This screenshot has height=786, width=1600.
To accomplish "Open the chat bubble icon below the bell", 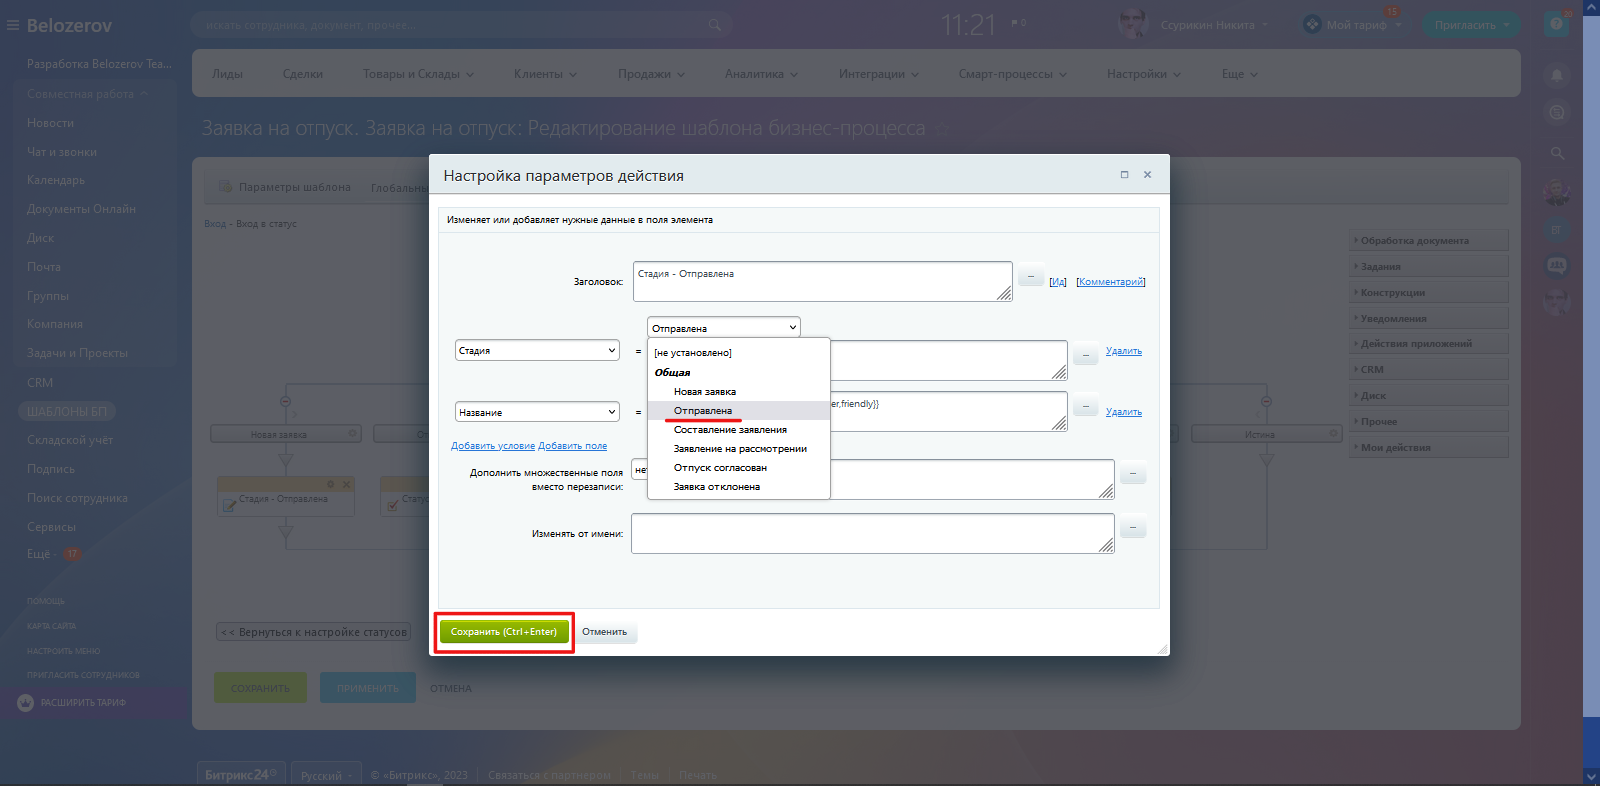I will point(1556,112).
